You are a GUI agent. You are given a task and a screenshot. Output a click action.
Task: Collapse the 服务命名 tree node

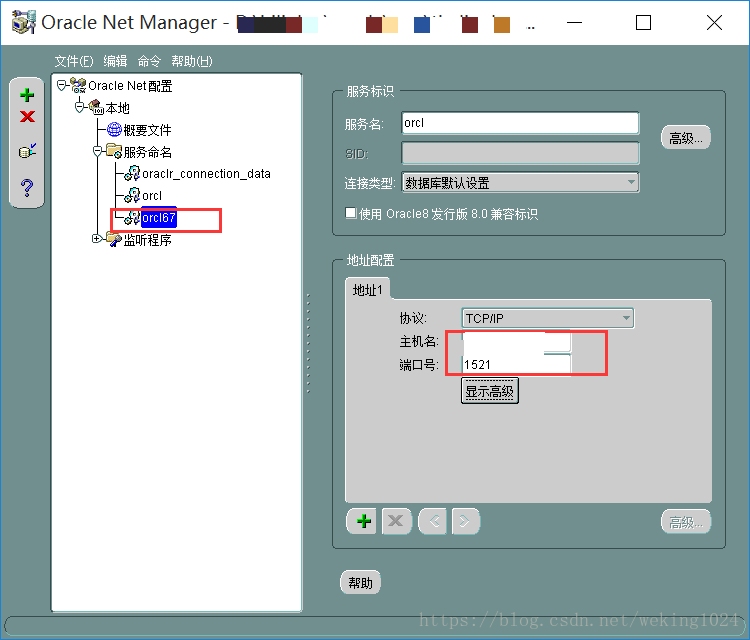pos(97,152)
